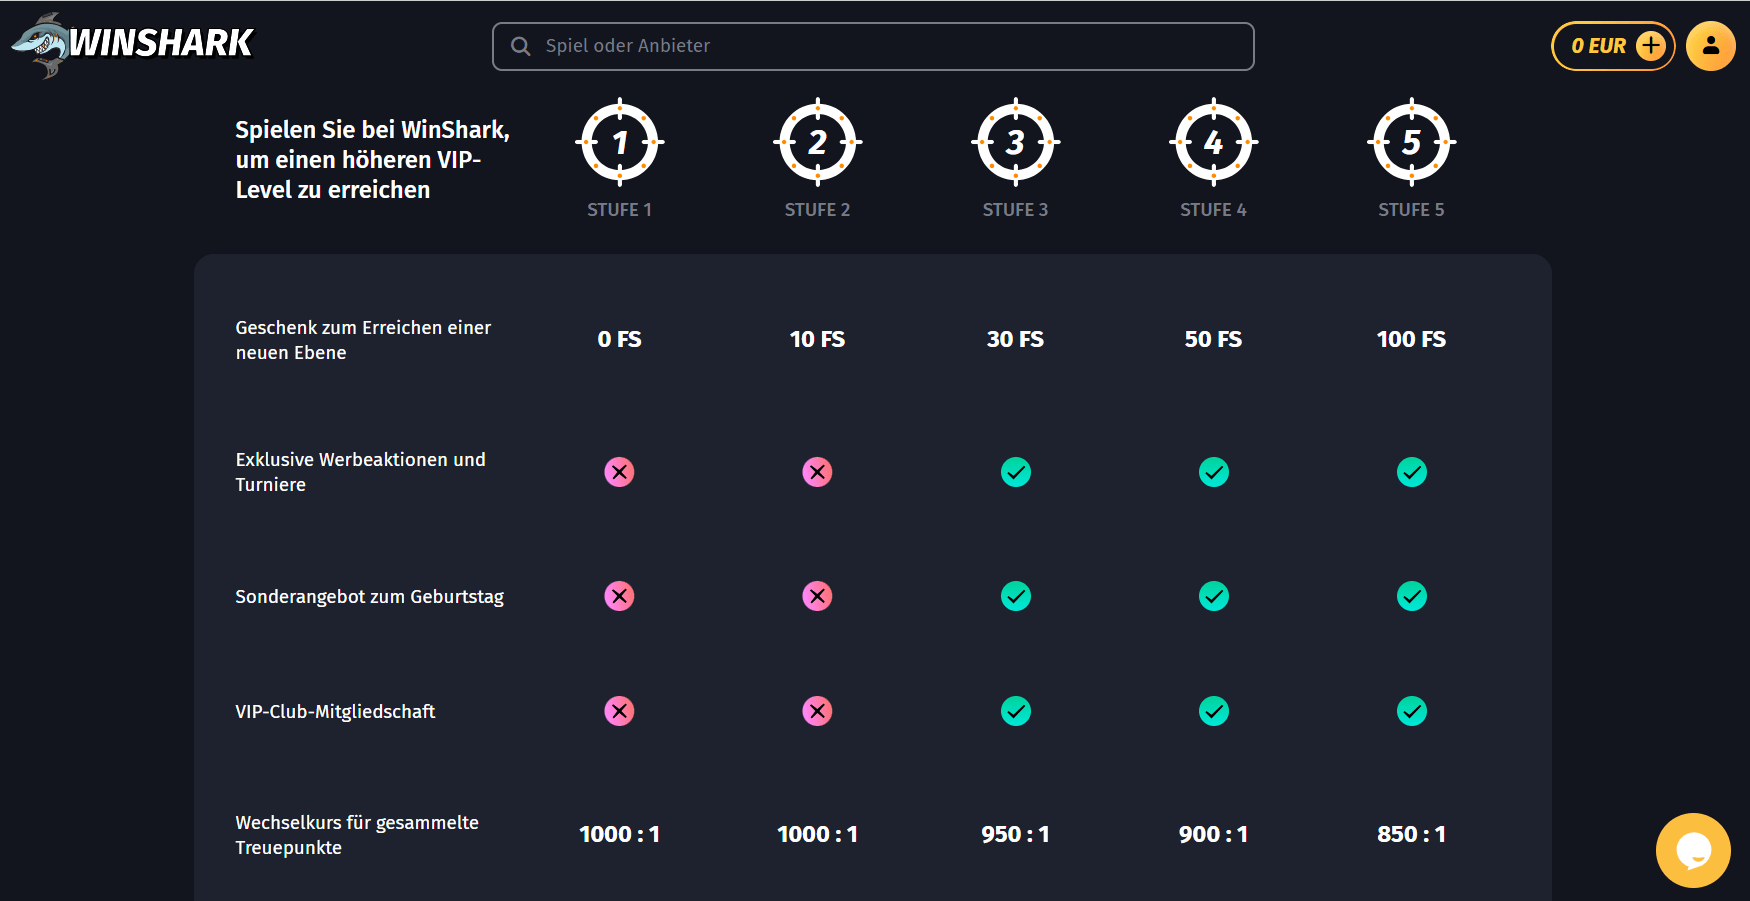Select the Stufe 4 level badge
Screen dimensions: 1750x901
click(x=1214, y=142)
